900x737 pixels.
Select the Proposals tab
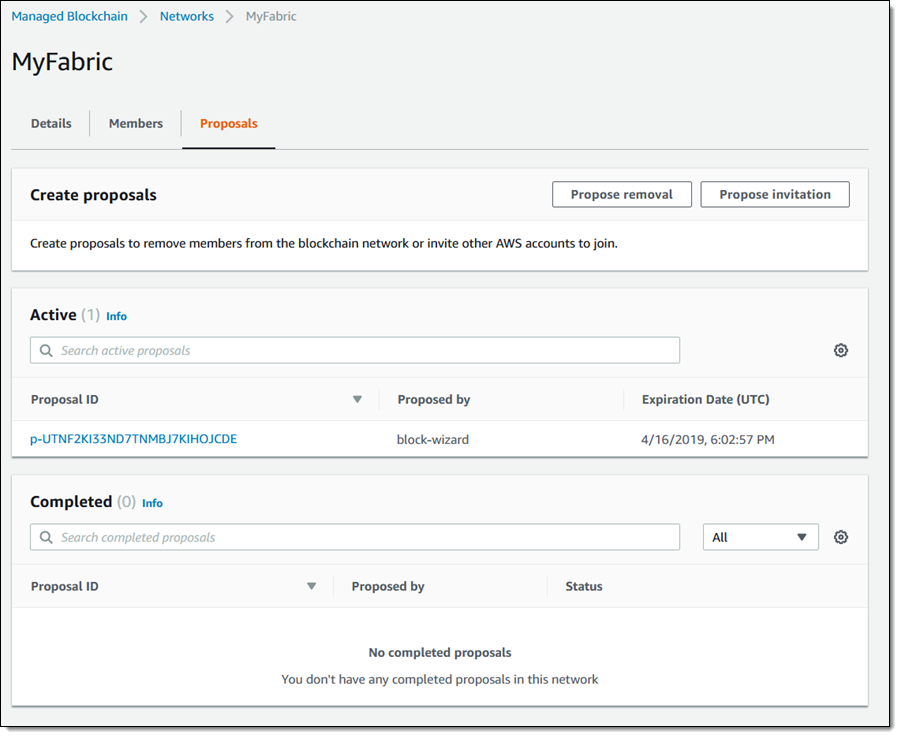(x=228, y=124)
